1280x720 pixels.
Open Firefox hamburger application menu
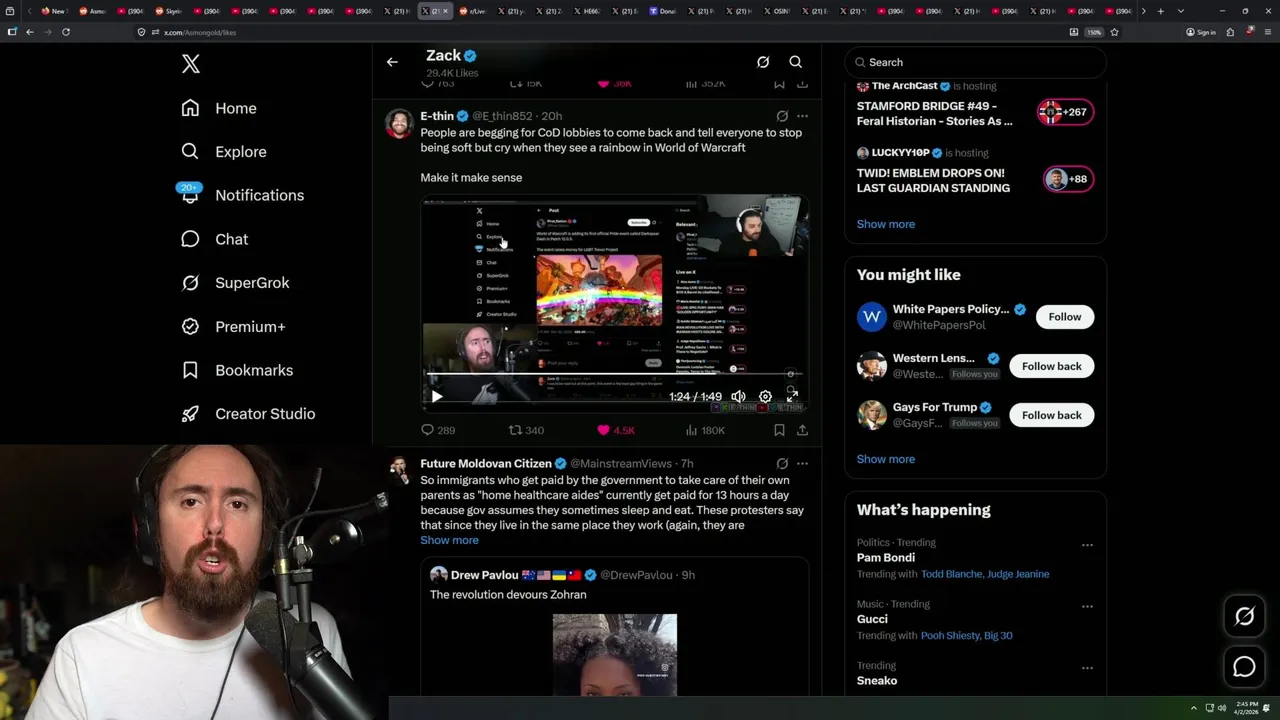1266,32
